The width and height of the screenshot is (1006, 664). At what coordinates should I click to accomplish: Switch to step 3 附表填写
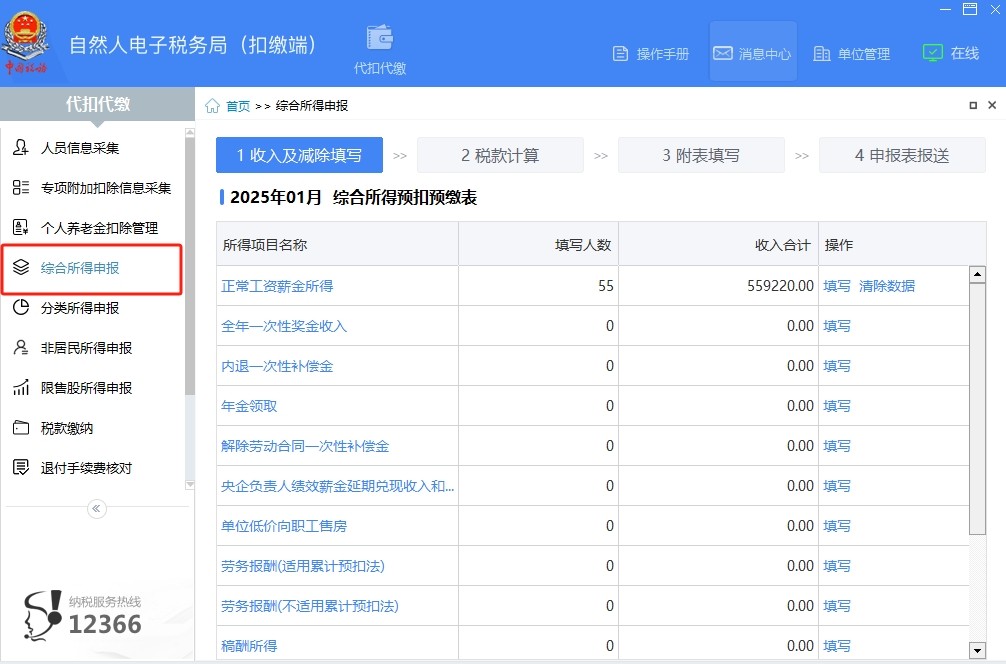click(701, 155)
